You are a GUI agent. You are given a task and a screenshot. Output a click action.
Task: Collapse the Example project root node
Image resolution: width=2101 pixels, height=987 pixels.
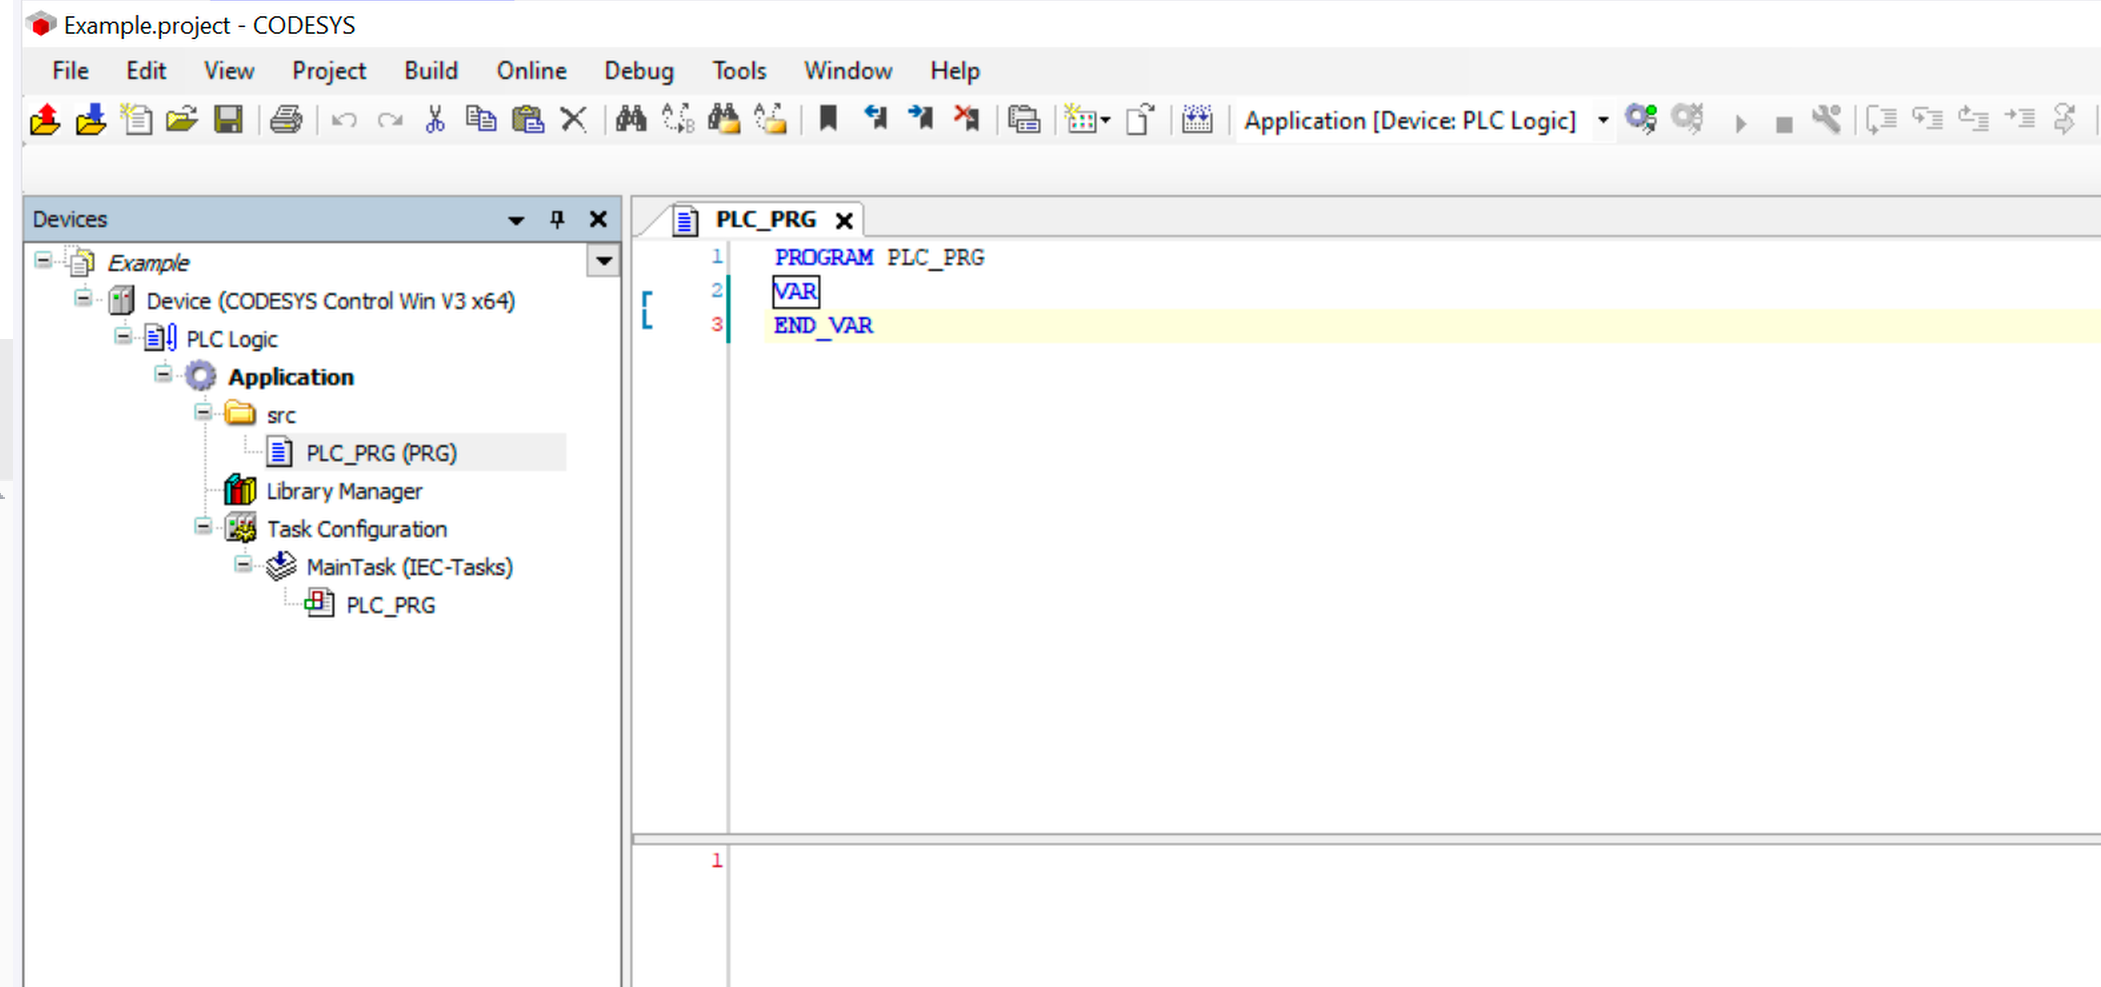(43, 260)
